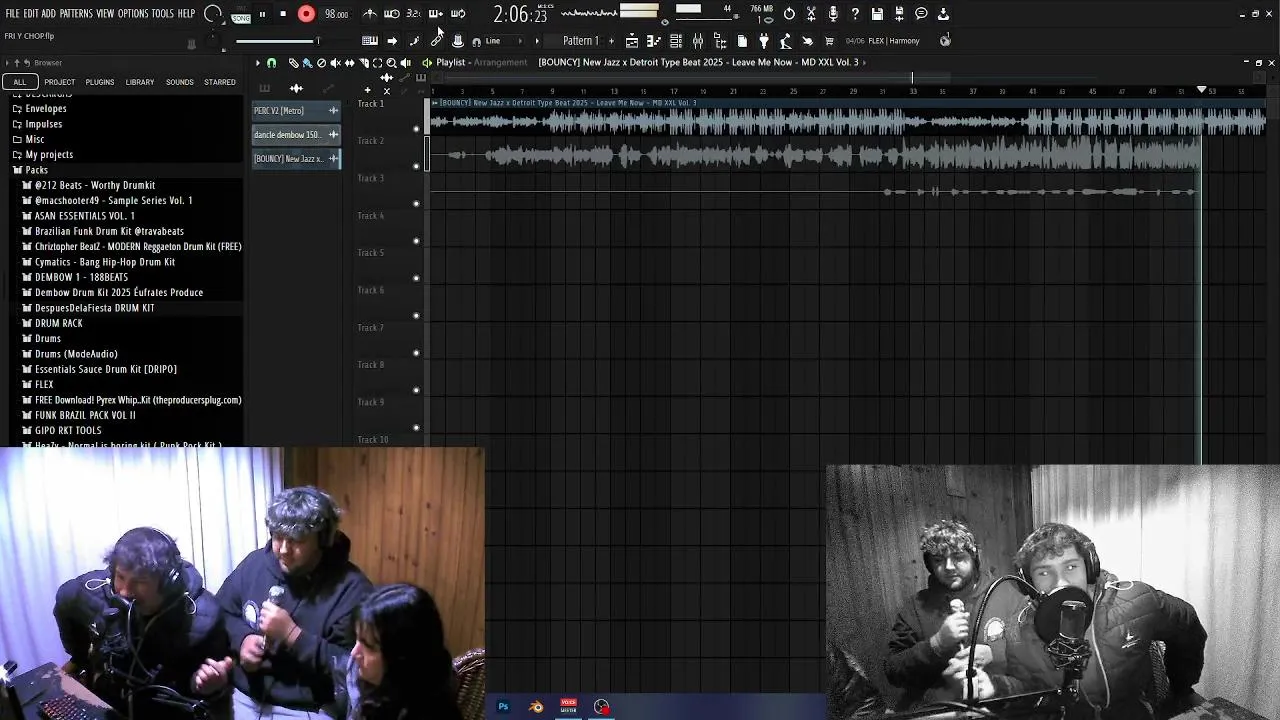Viewport: 1280px width, 720px height.
Task: Click the playlist end marker near bar 53
Action: click(1202, 90)
